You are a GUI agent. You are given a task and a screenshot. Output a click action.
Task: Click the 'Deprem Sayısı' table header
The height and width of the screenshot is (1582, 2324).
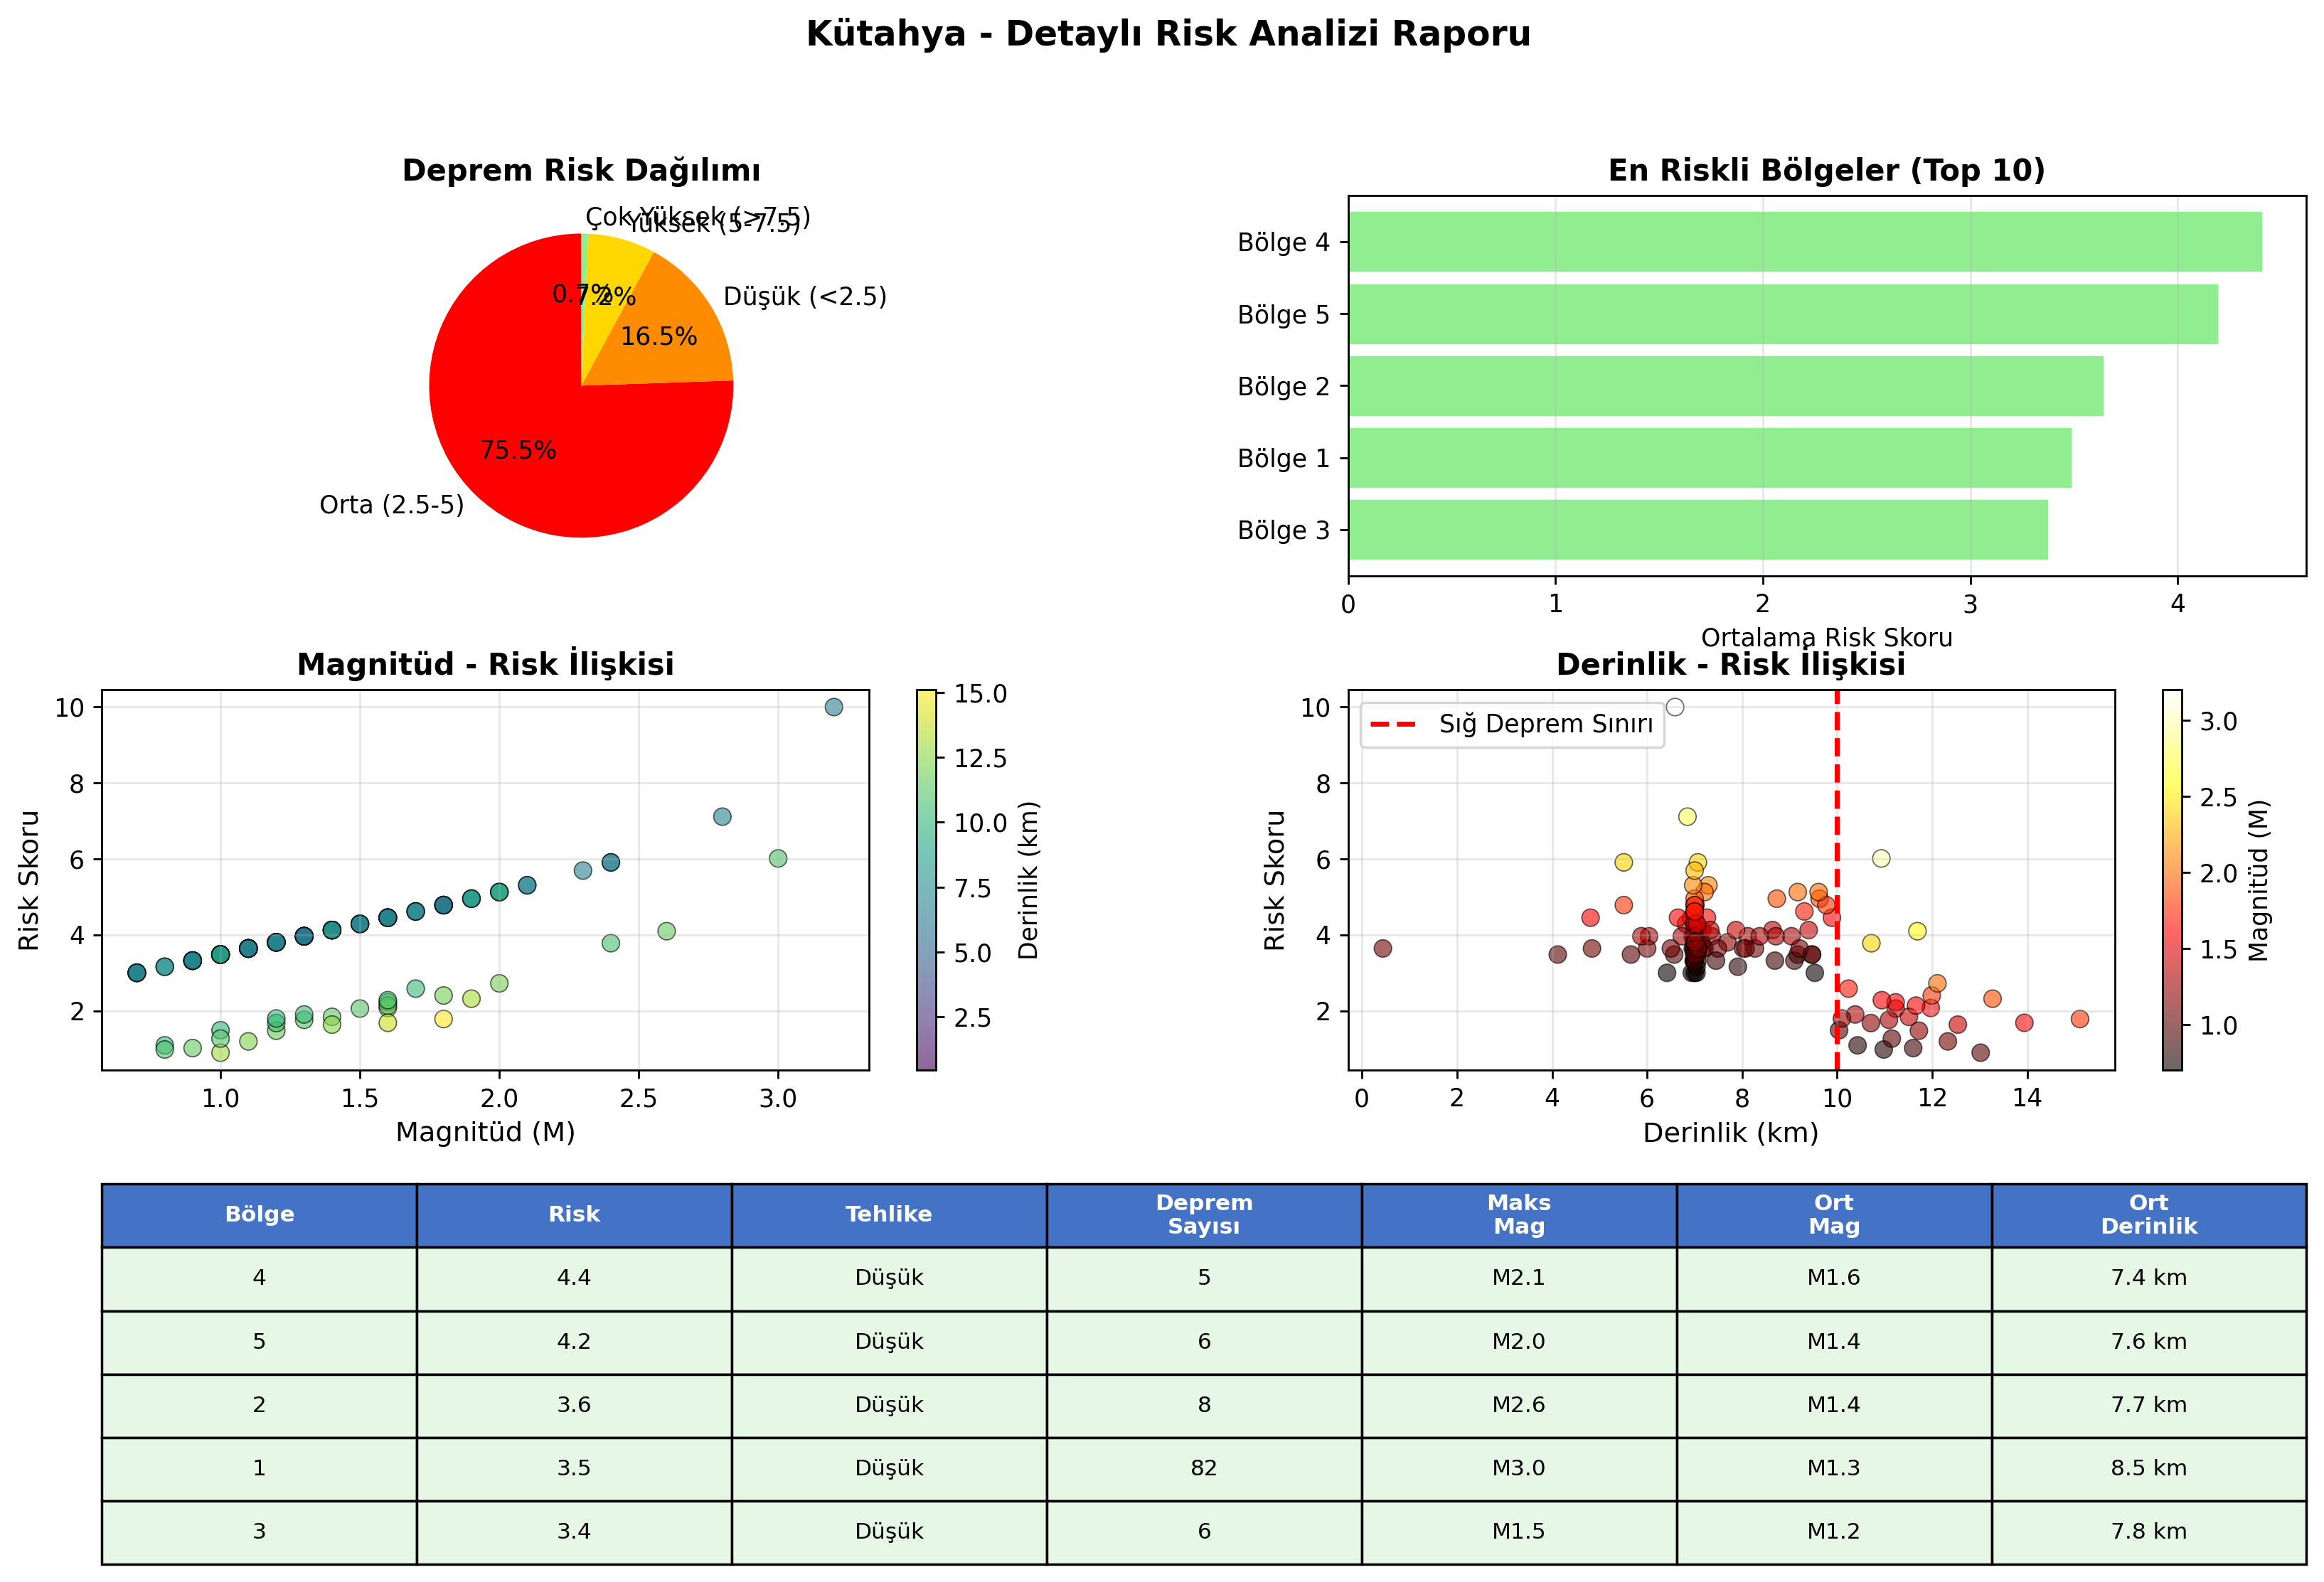[x=1204, y=1215]
